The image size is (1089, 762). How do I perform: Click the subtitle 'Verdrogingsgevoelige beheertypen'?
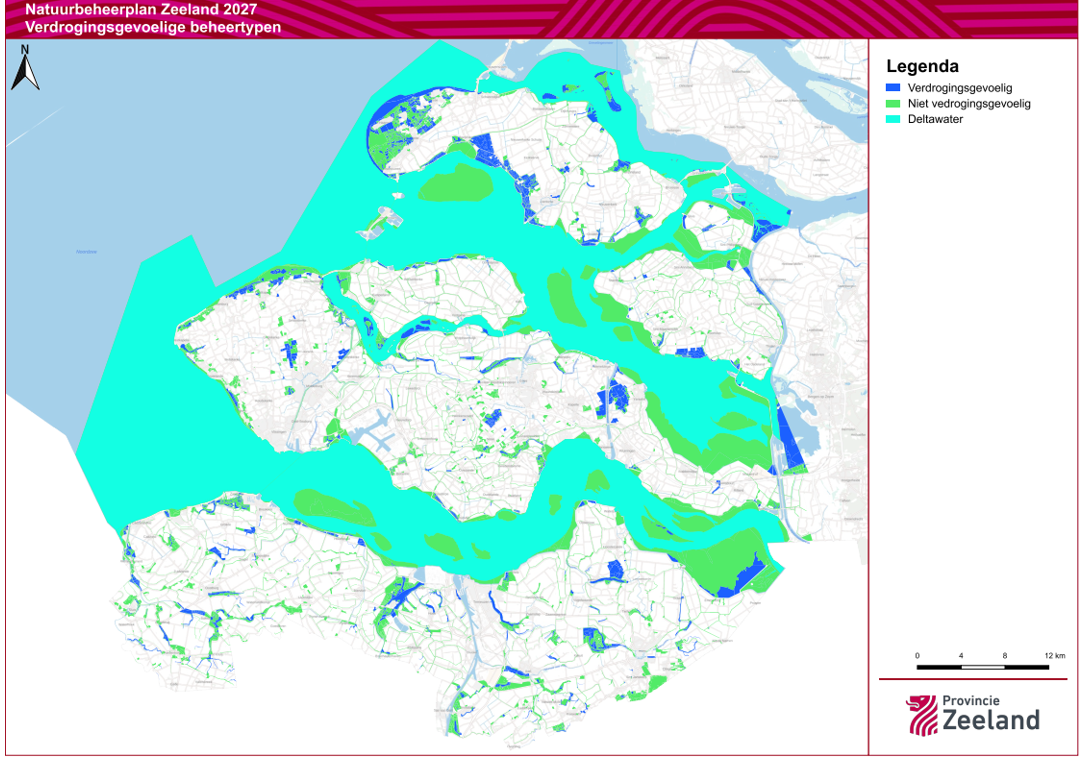point(153,27)
